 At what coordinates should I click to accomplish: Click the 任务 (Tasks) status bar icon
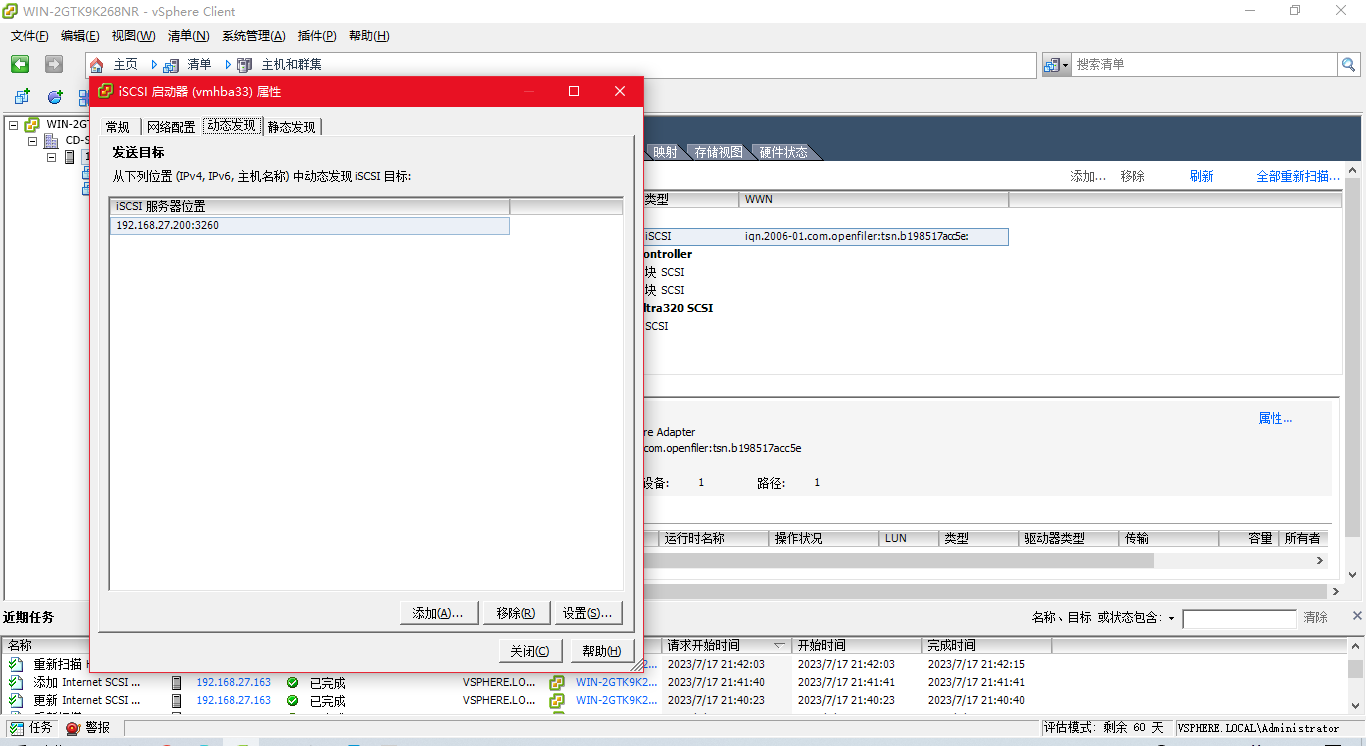17,728
